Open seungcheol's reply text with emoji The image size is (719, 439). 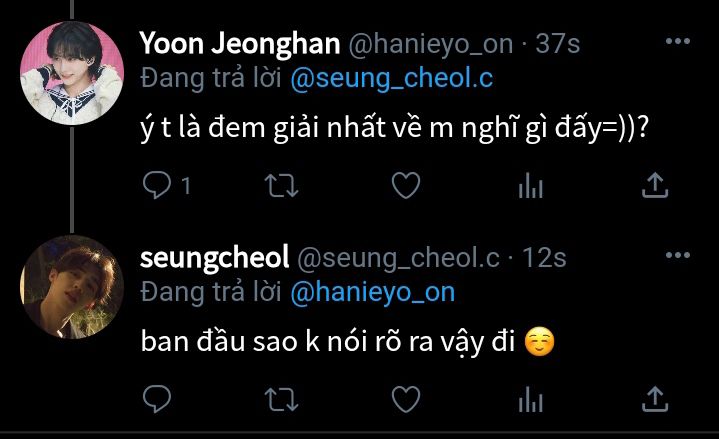[348, 343]
